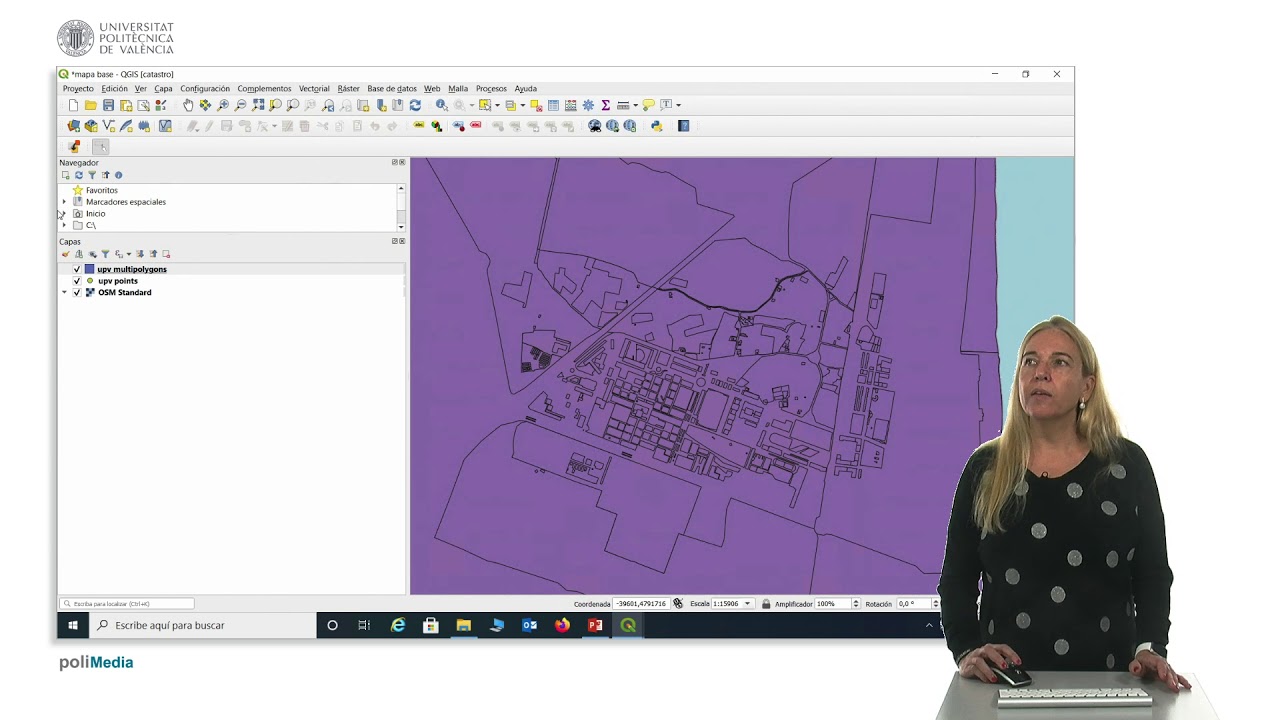The width and height of the screenshot is (1280, 720).
Task: Open the Vectorial menu
Action: [x=314, y=89]
